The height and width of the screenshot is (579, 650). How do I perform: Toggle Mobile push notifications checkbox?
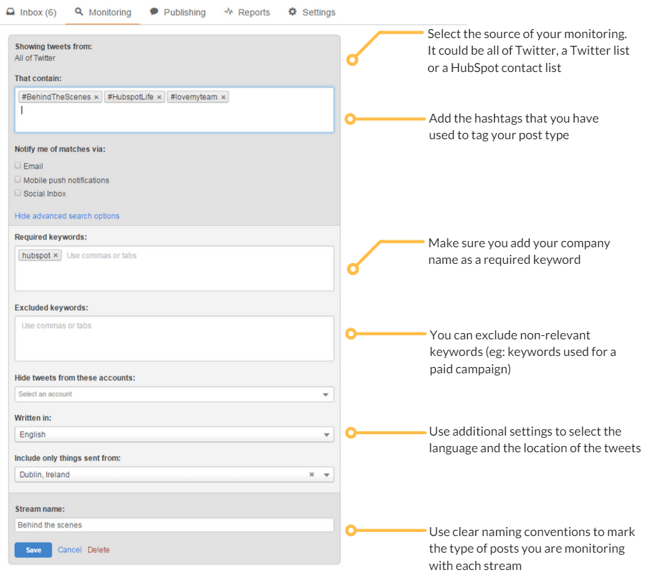click(x=18, y=180)
